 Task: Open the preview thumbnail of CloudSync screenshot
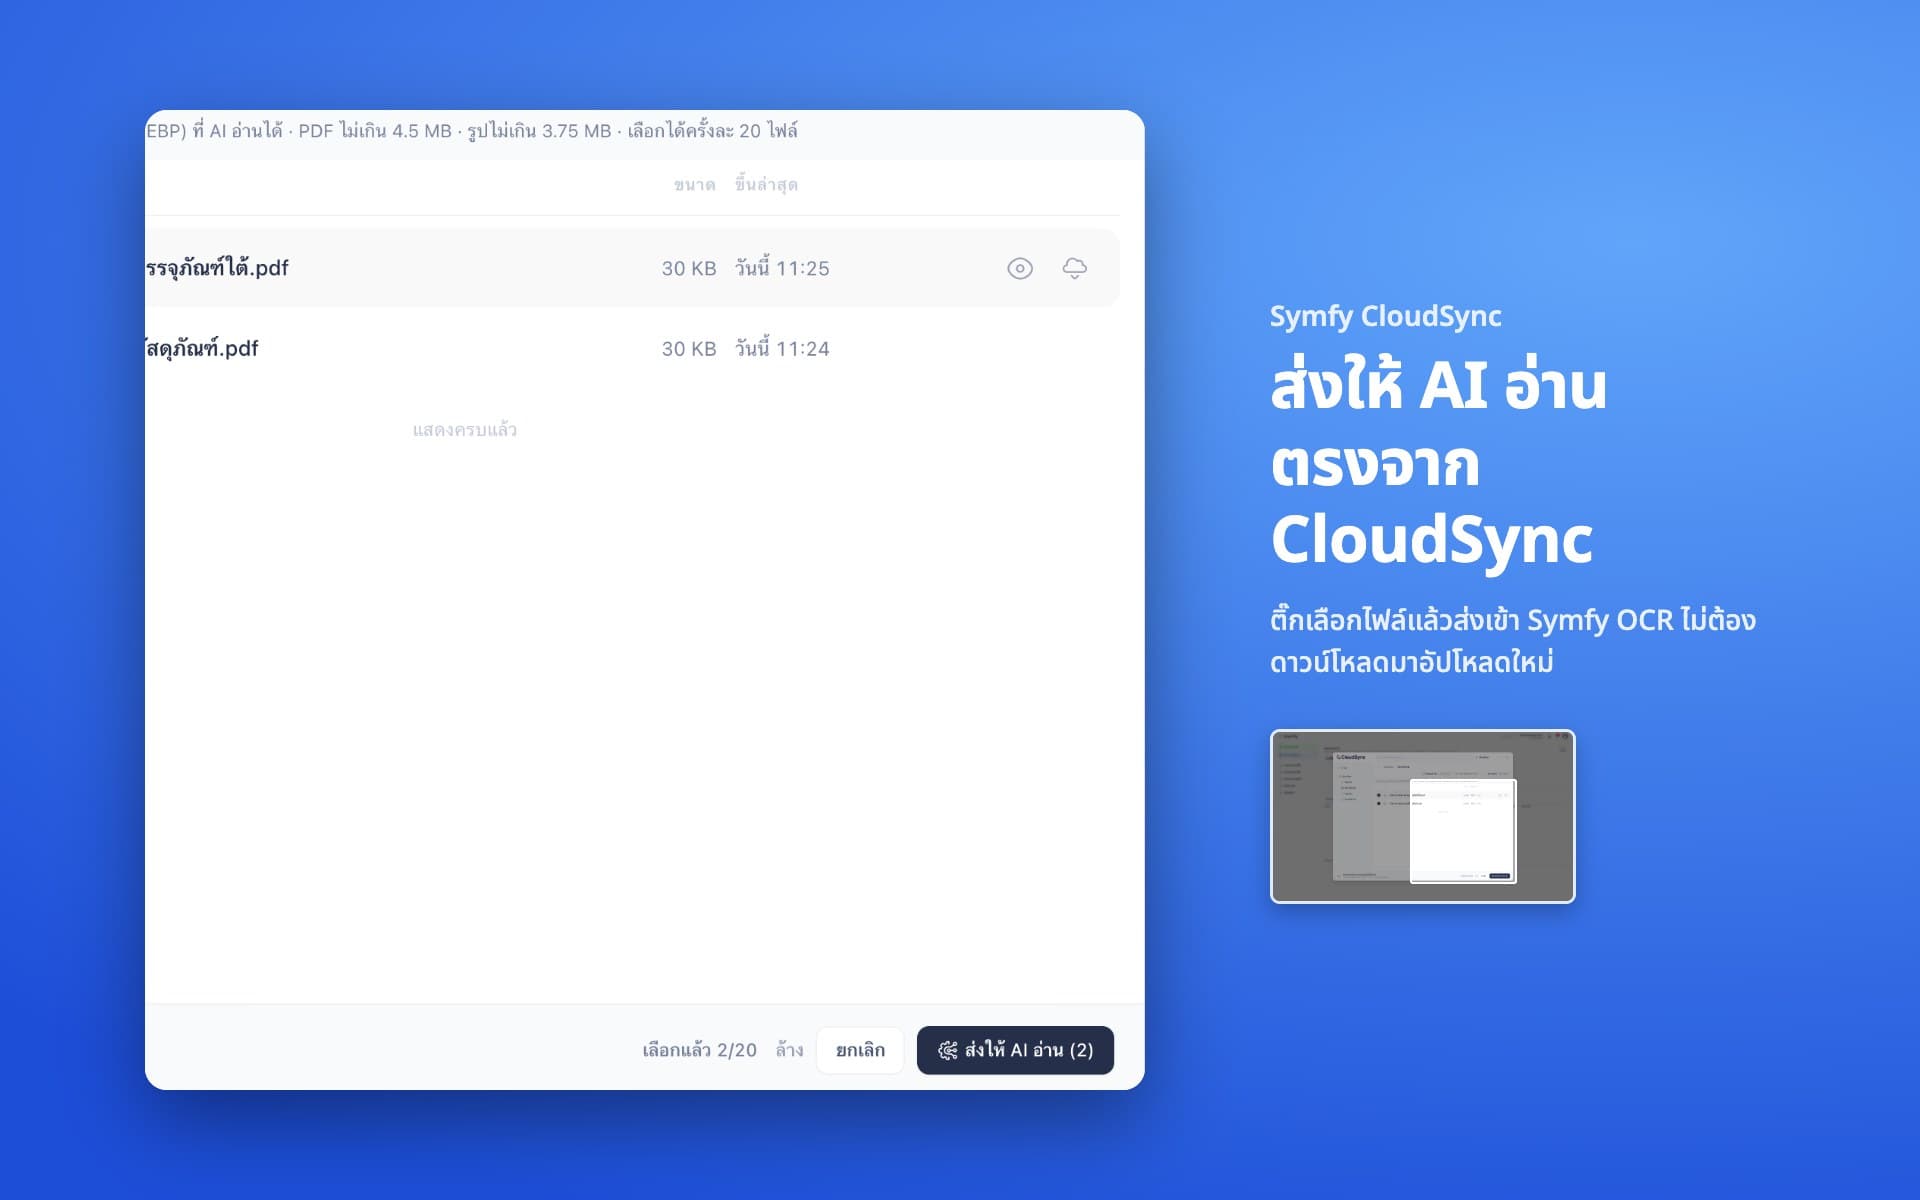[1422, 816]
